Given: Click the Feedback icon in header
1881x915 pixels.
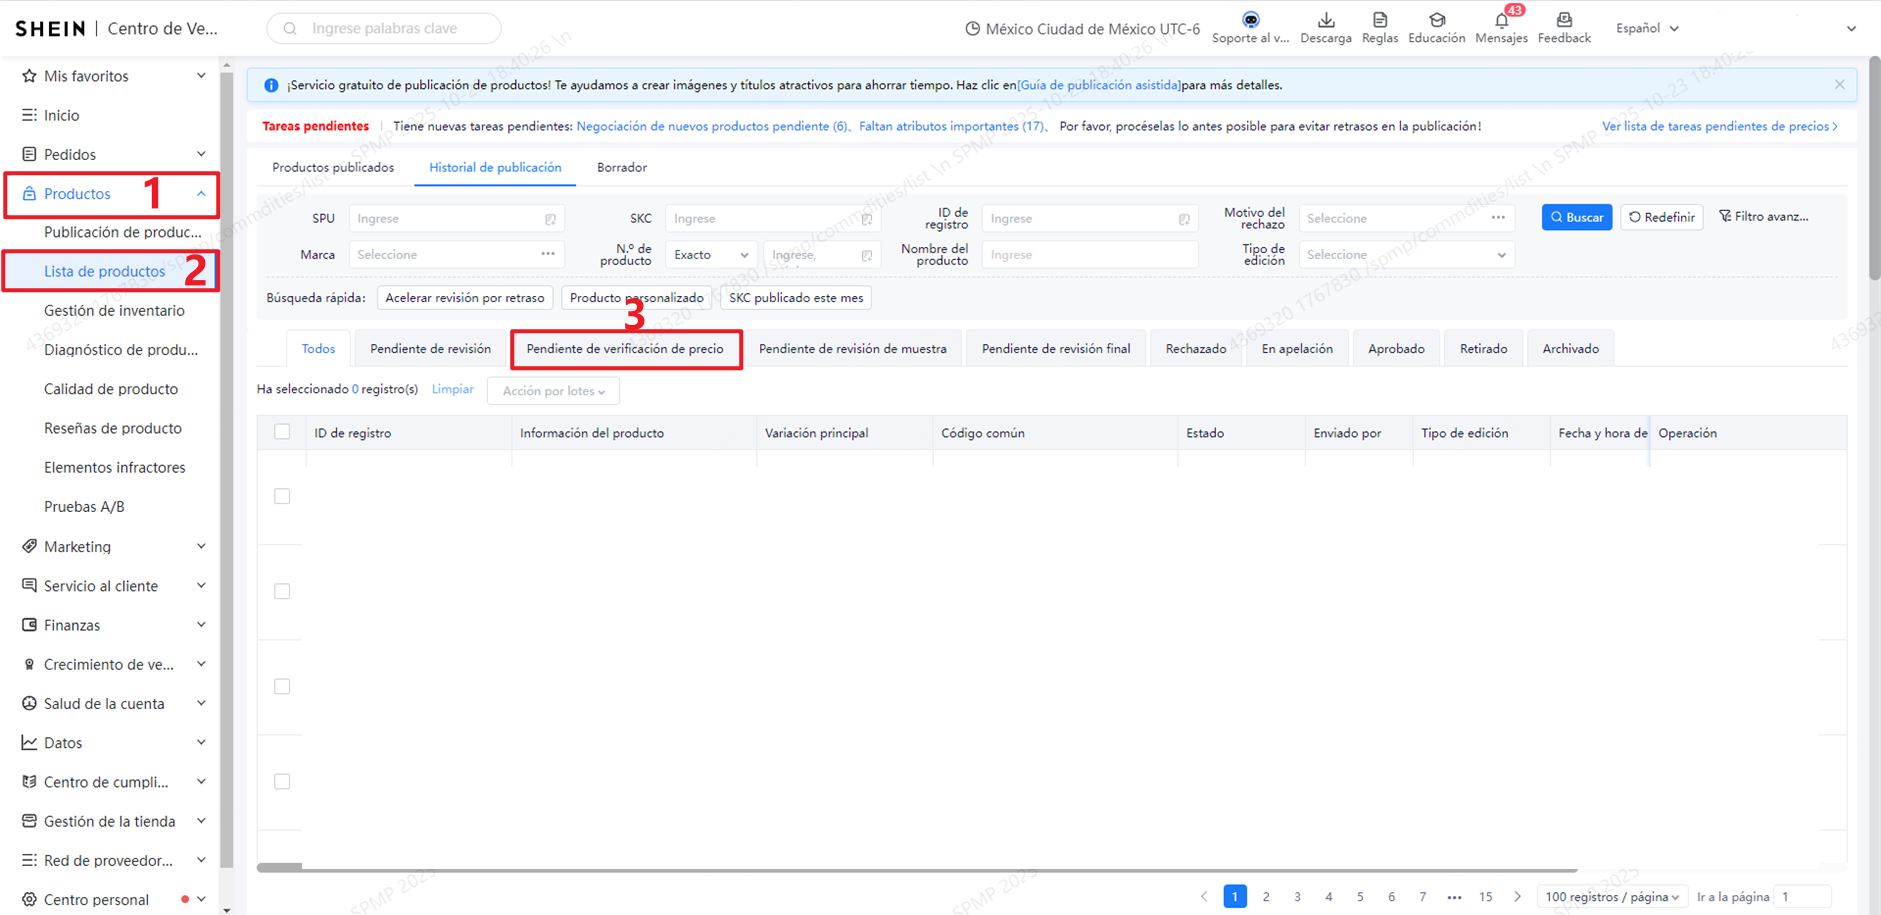Looking at the screenshot, I should pyautogui.click(x=1563, y=20).
